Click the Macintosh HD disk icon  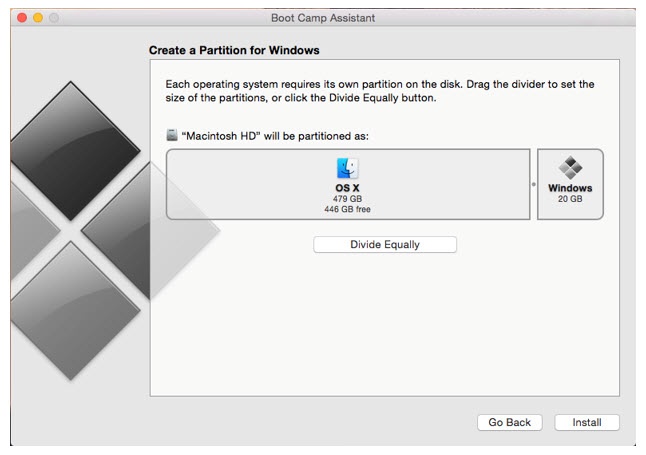click(172, 135)
